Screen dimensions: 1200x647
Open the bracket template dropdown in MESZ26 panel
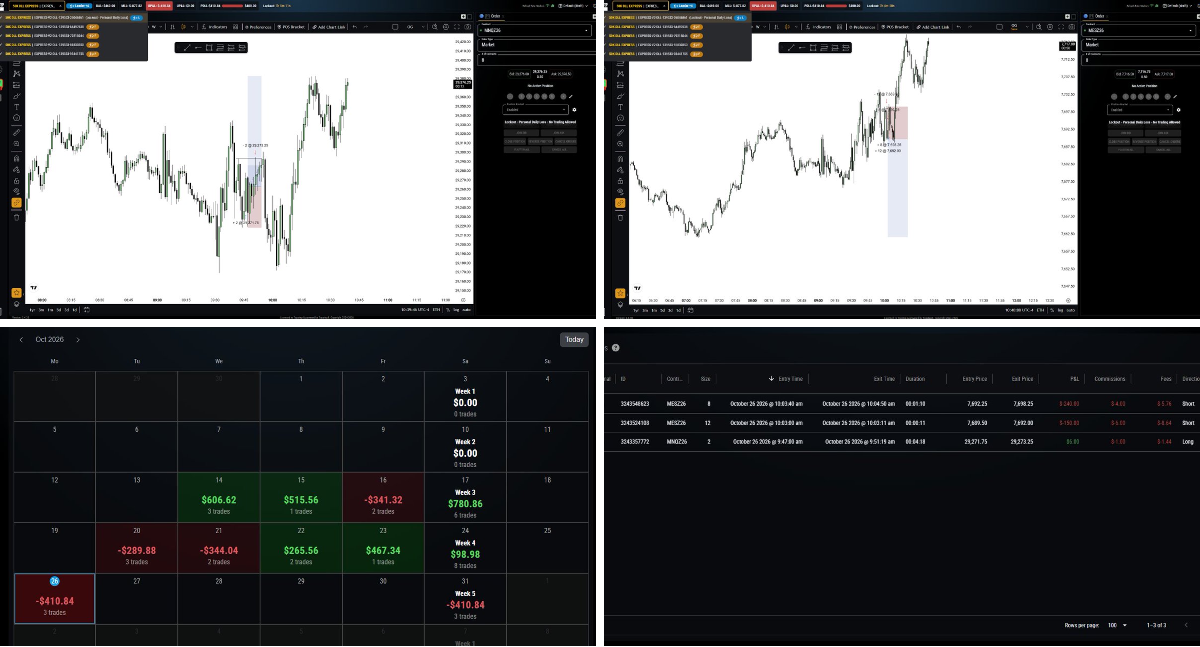(1140, 109)
